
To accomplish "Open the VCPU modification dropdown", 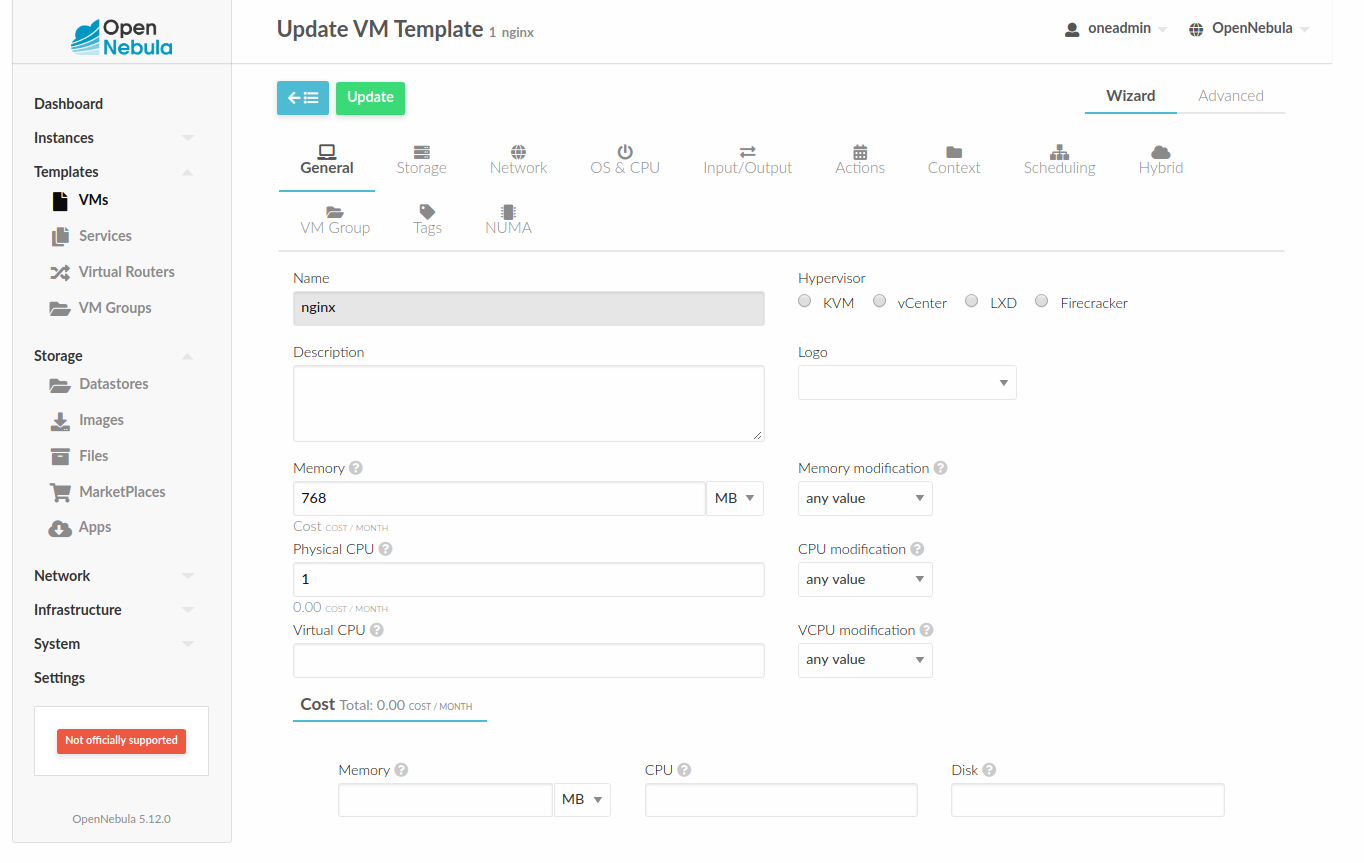I will tap(865, 660).
